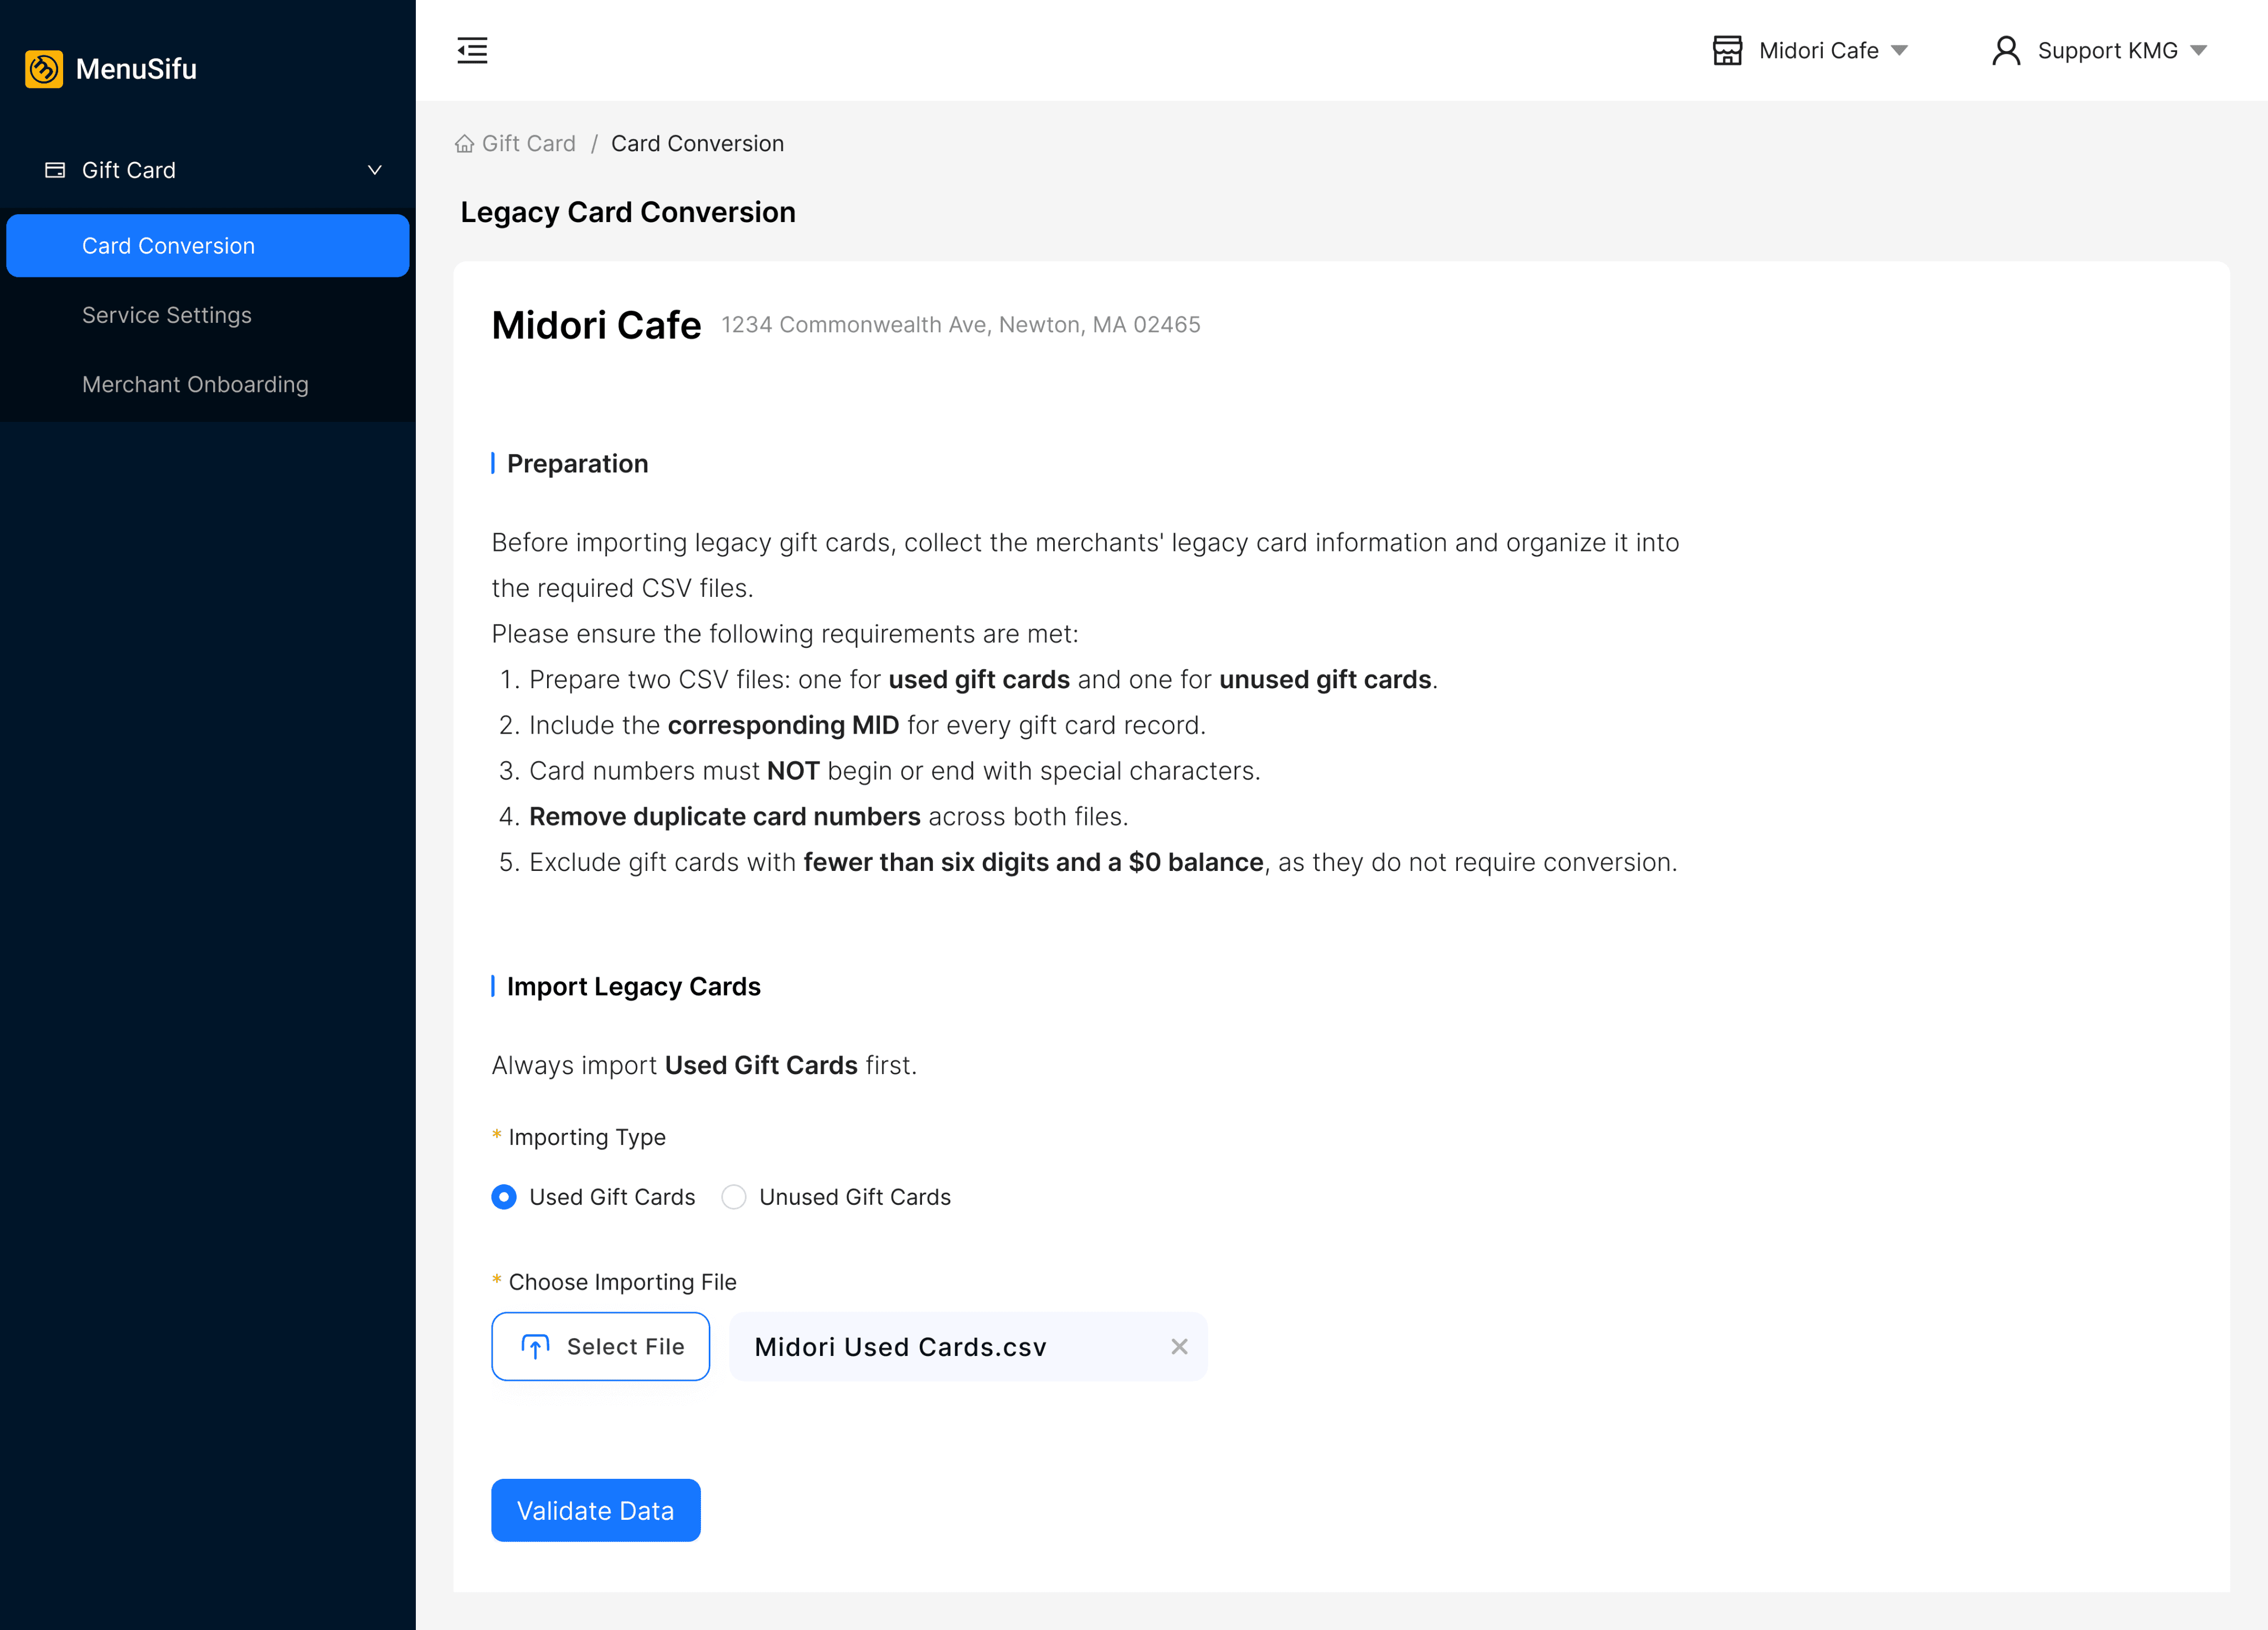
Task: Click the store icon beside Midori Cafe
Action: [x=1727, y=50]
